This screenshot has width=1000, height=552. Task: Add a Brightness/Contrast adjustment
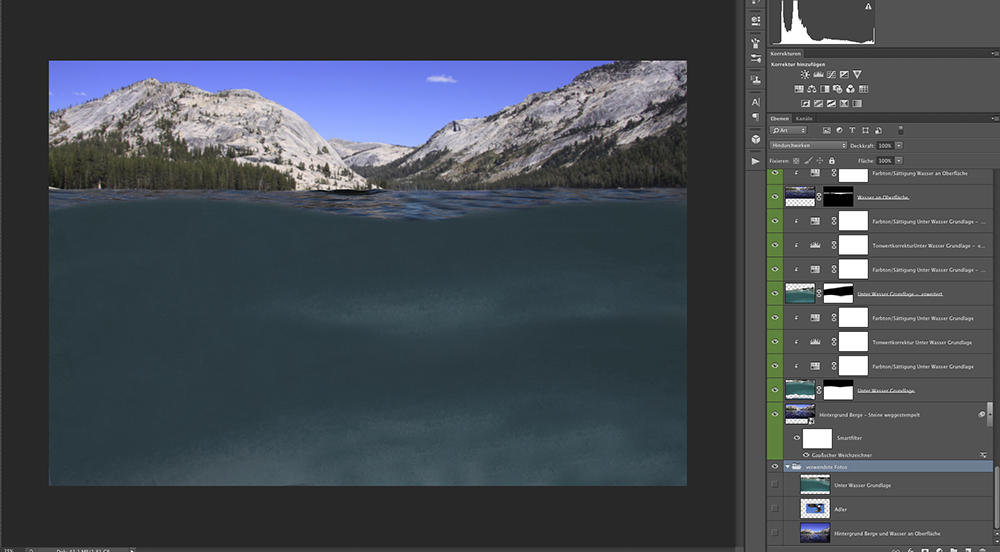[805, 75]
